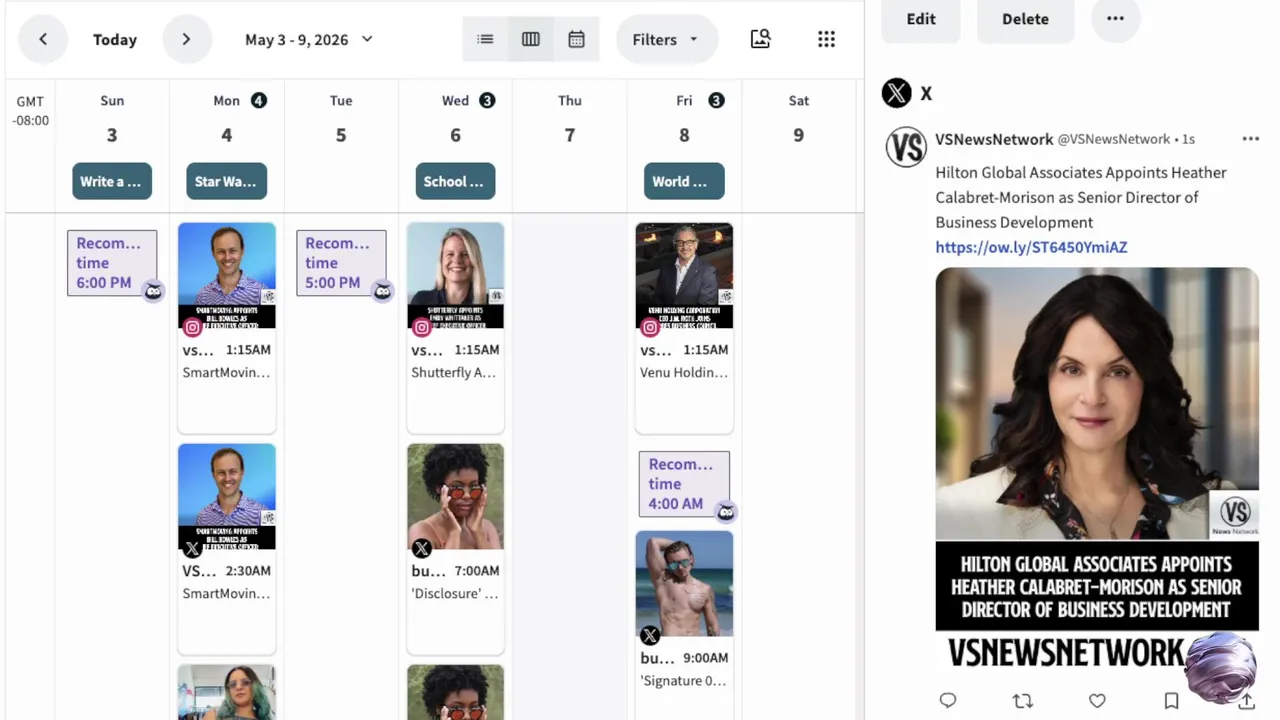Image resolution: width=1280 pixels, height=720 pixels.
Task: Click X badge on Friday 9:00AM post
Action: tap(650, 635)
